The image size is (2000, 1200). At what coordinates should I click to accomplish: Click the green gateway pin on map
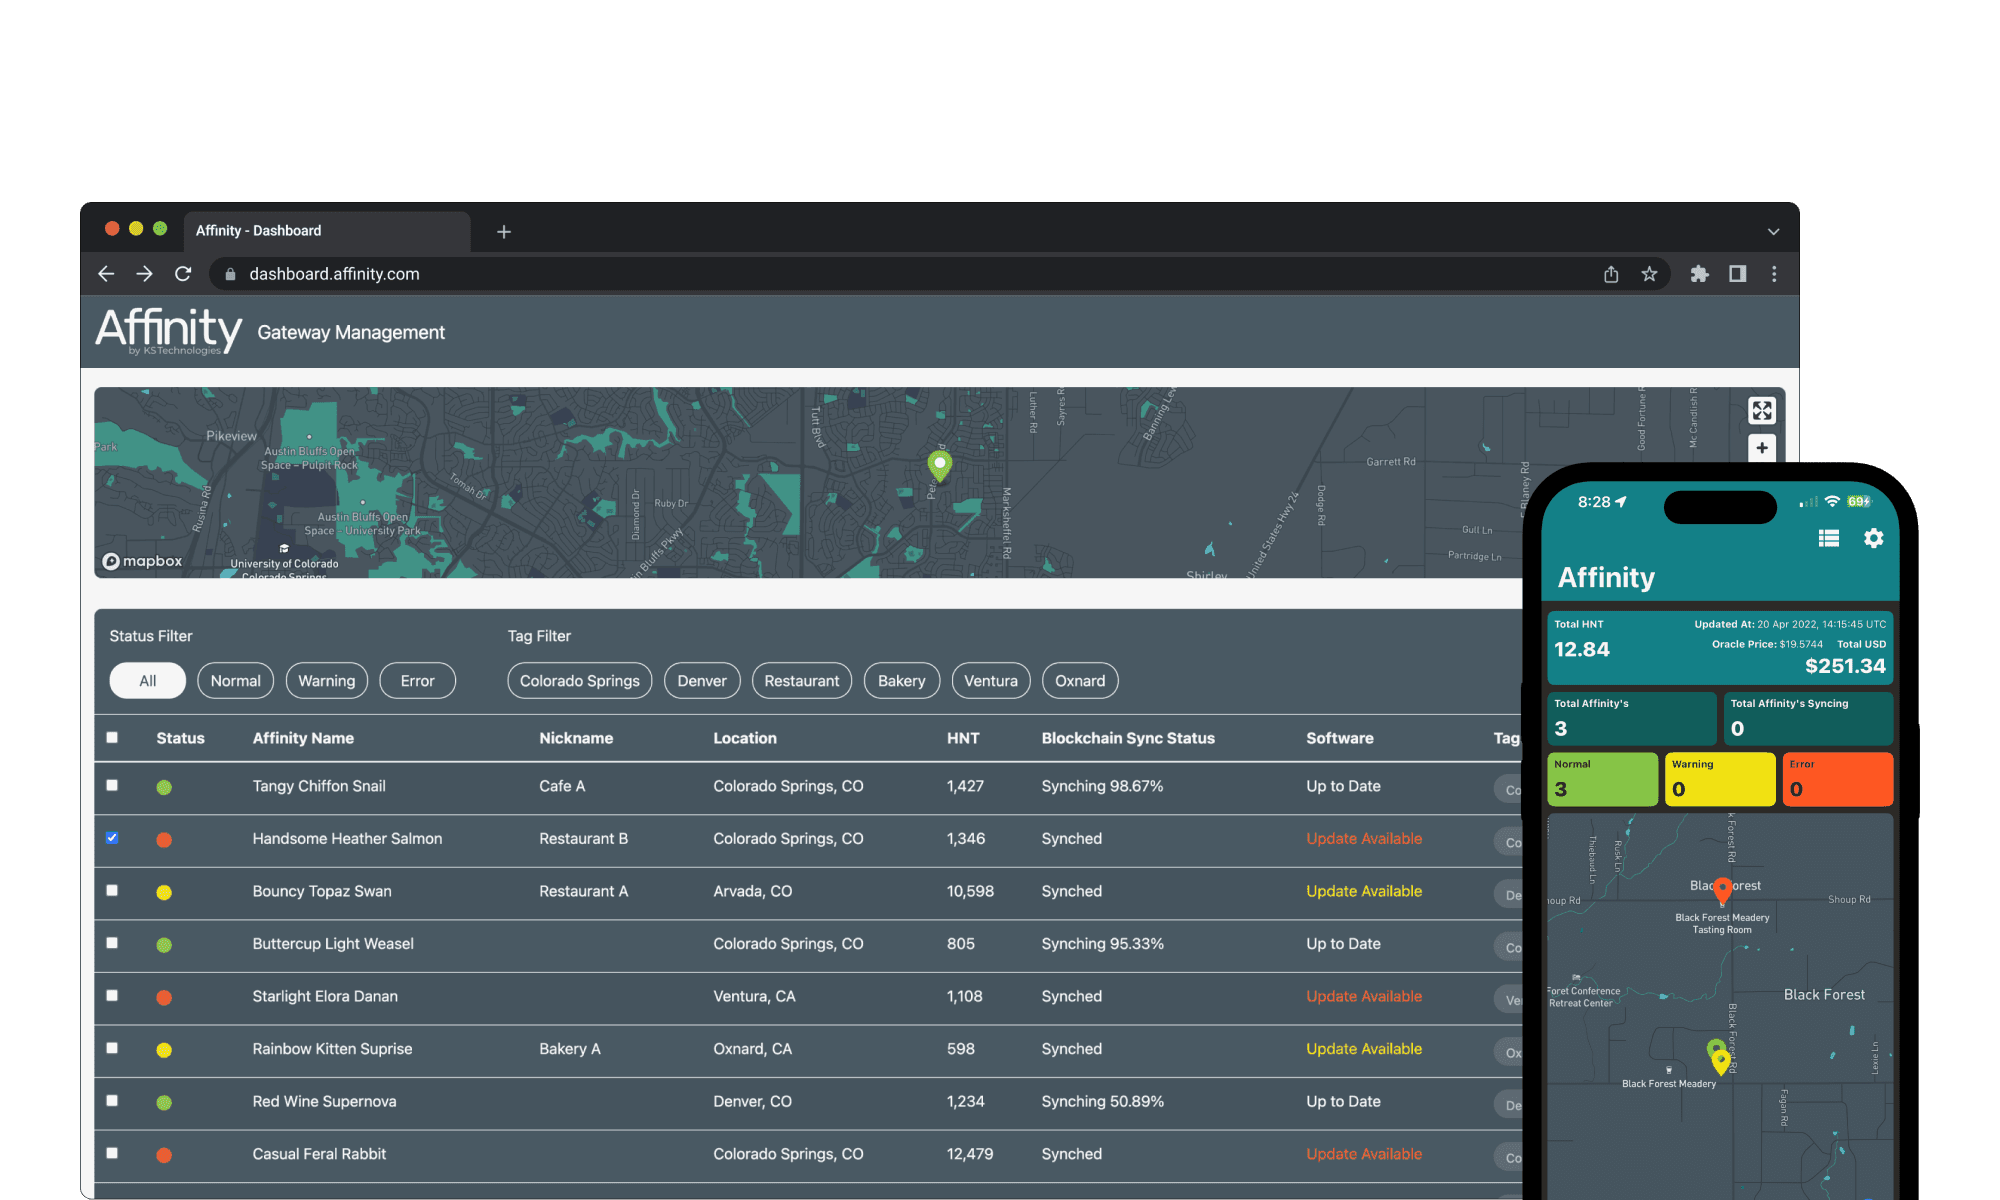point(939,464)
